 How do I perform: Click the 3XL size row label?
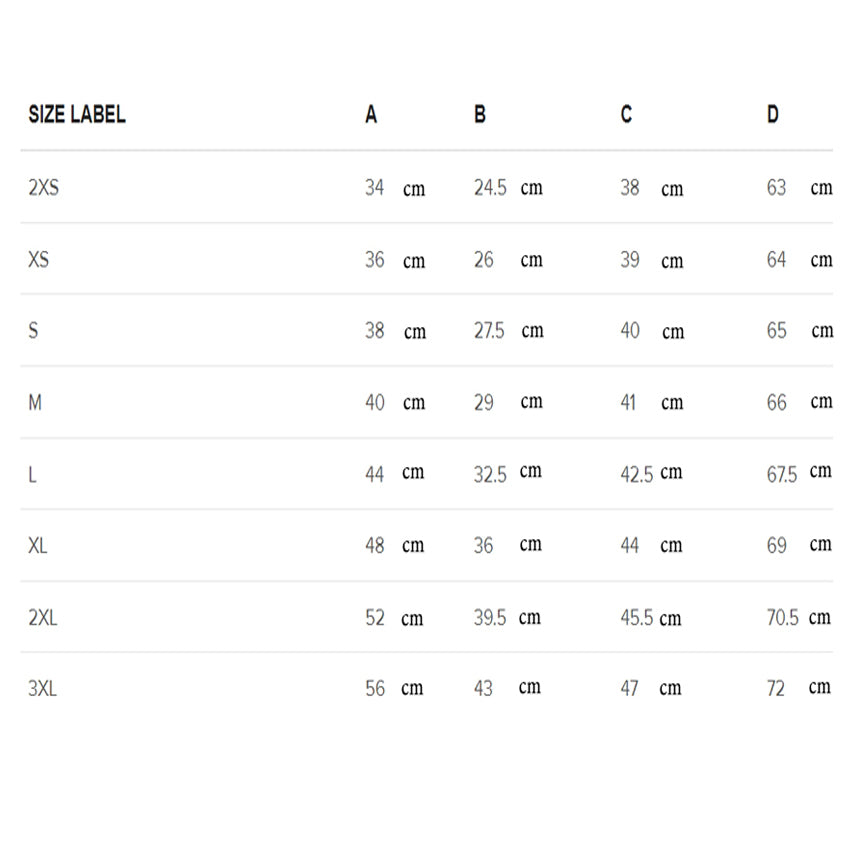pos(42,689)
